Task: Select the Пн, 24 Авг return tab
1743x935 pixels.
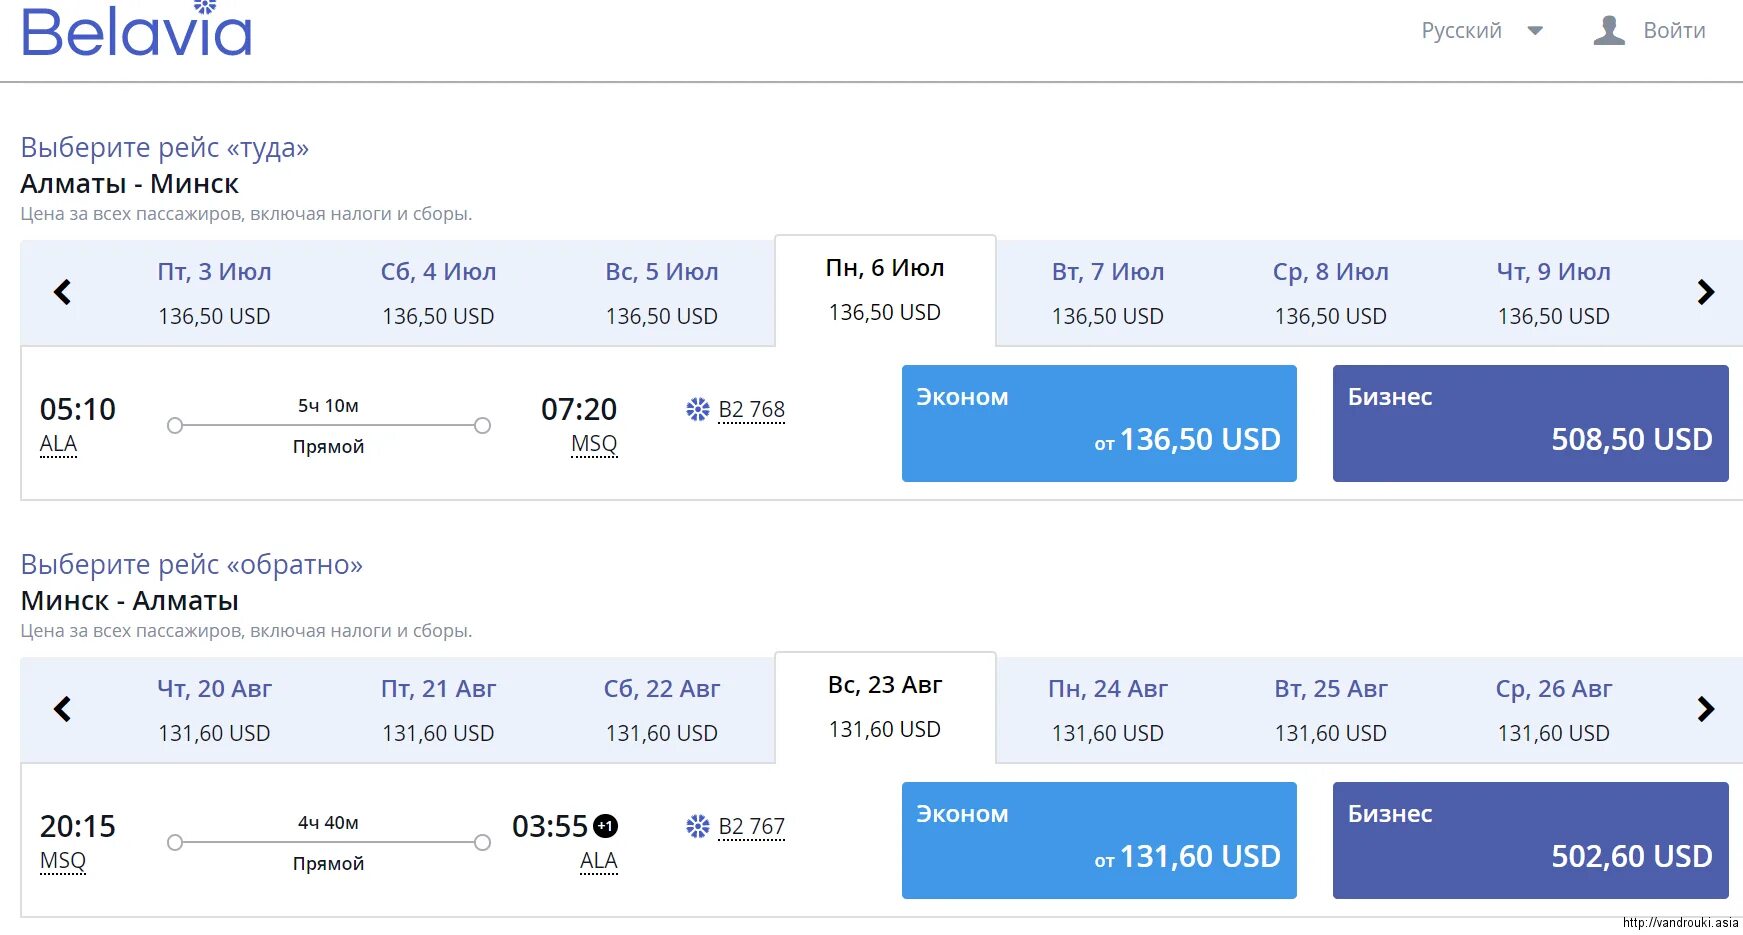Action: tap(1107, 710)
